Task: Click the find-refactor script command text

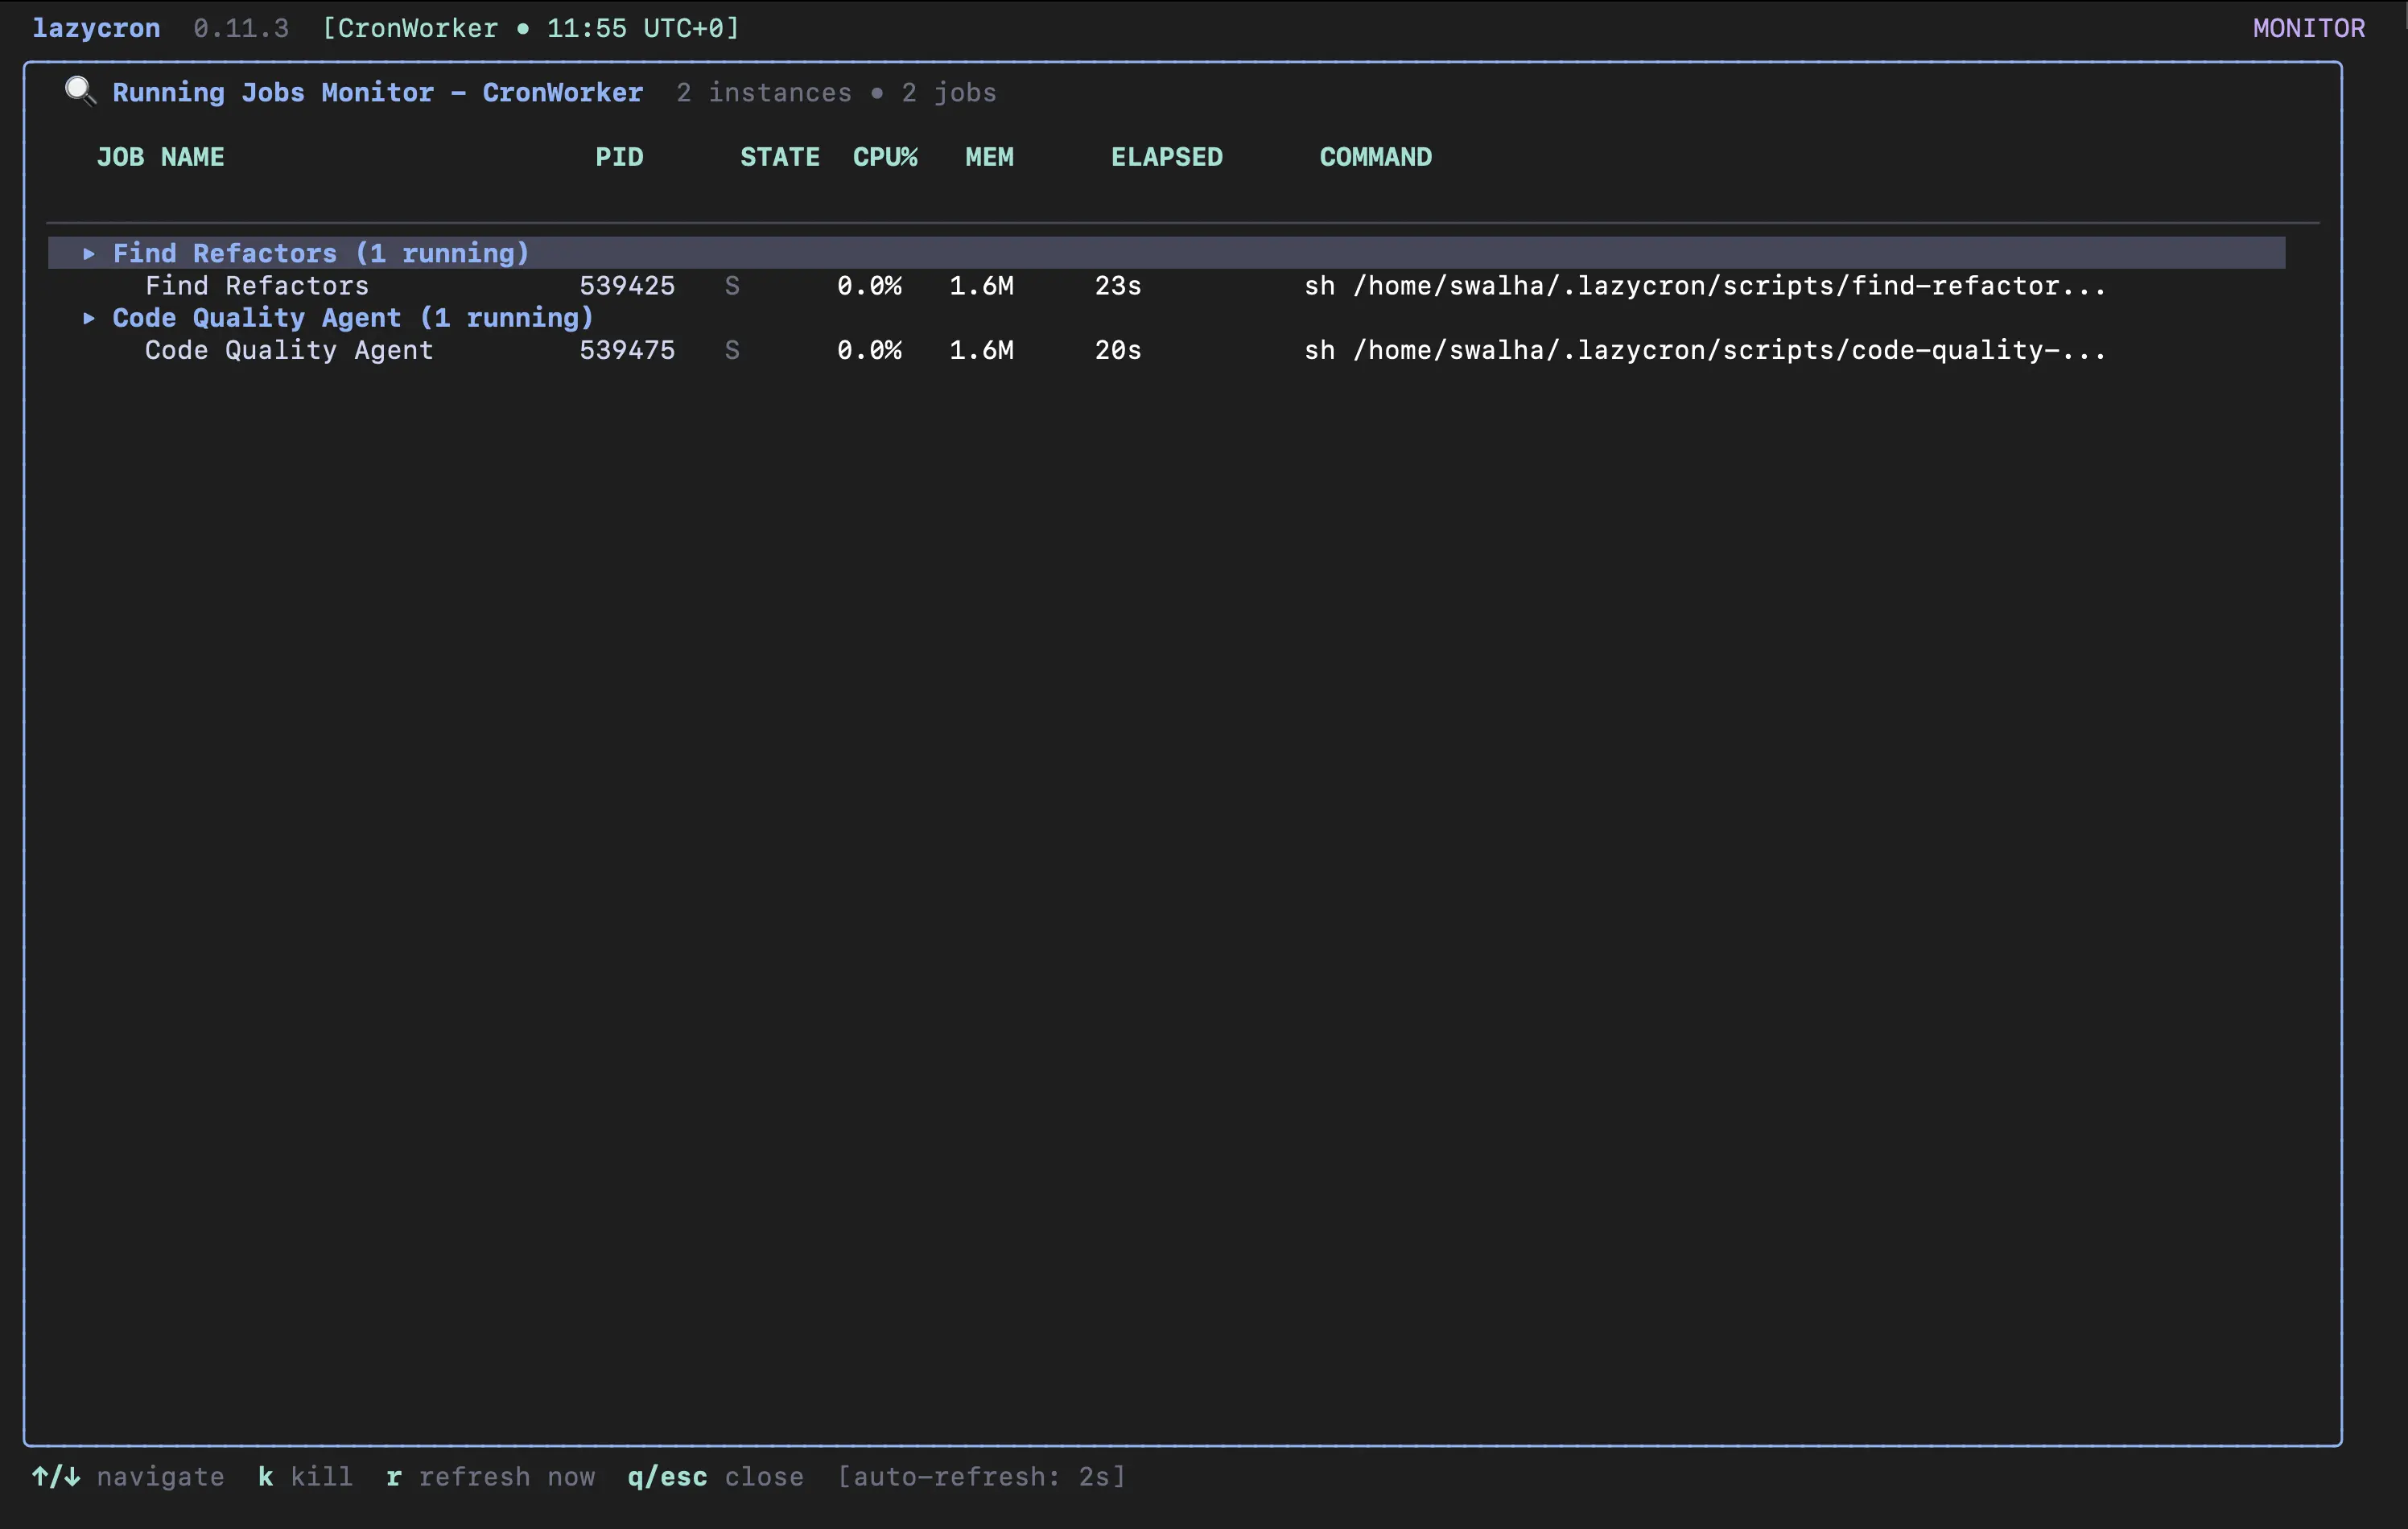Action: [x=1704, y=286]
